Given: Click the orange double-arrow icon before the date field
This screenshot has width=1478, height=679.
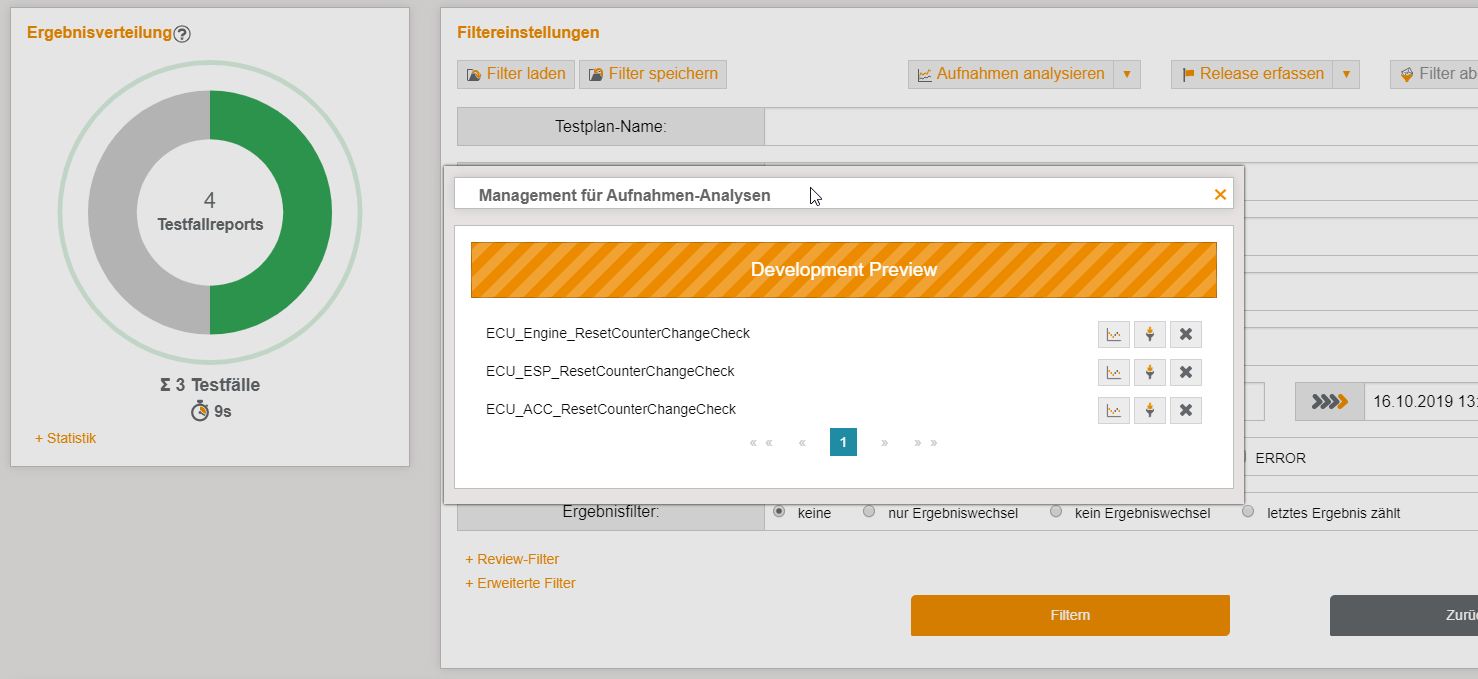Looking at the screenshot, I should 1330,401.
